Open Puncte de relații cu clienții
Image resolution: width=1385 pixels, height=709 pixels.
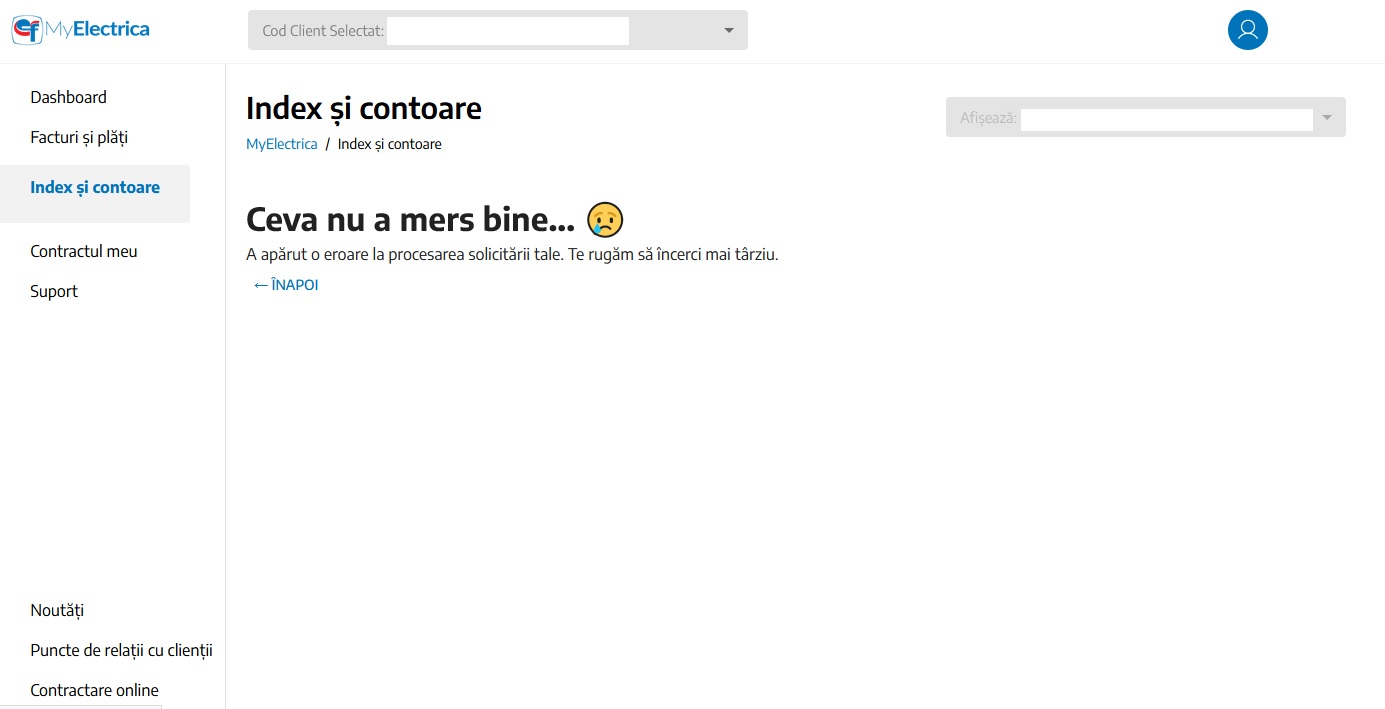coord(121,650)
